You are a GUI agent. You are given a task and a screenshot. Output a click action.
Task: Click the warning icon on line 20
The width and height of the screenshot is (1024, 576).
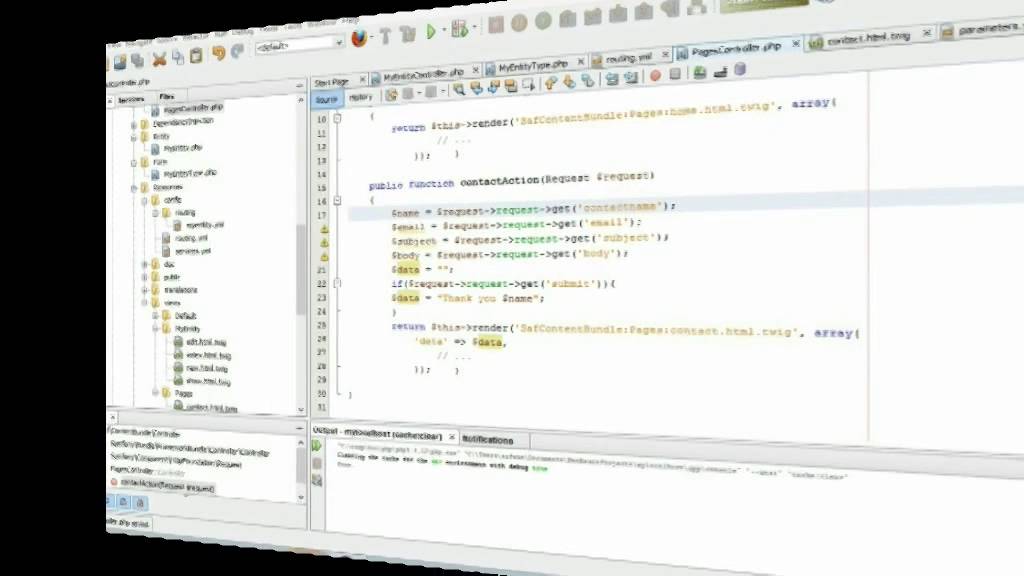[324, 257]
